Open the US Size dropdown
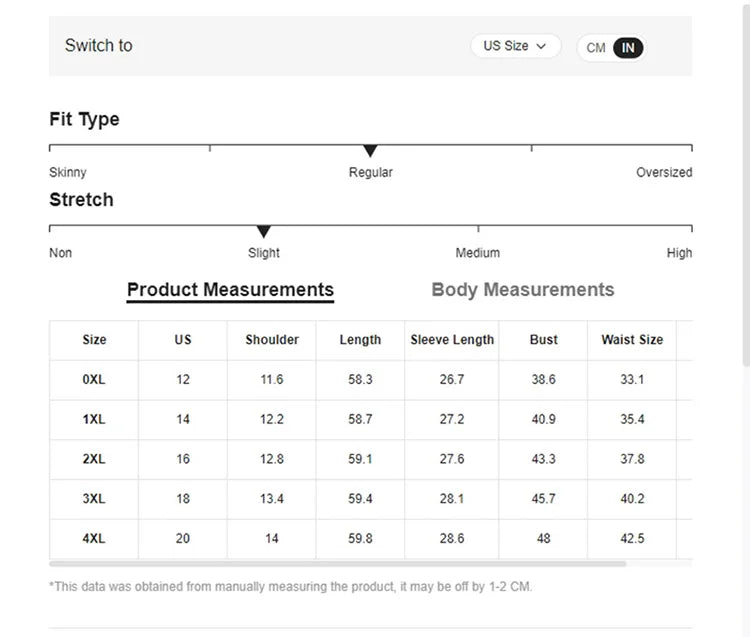Screen dimensions: 750x637 click(515, 46)
